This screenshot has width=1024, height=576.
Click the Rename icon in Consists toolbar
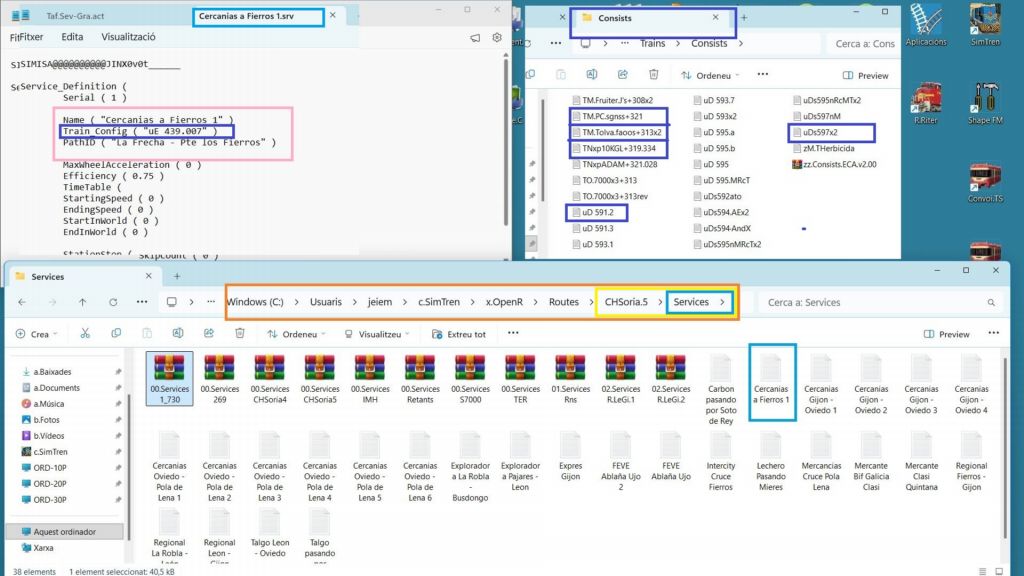[592, 74]
